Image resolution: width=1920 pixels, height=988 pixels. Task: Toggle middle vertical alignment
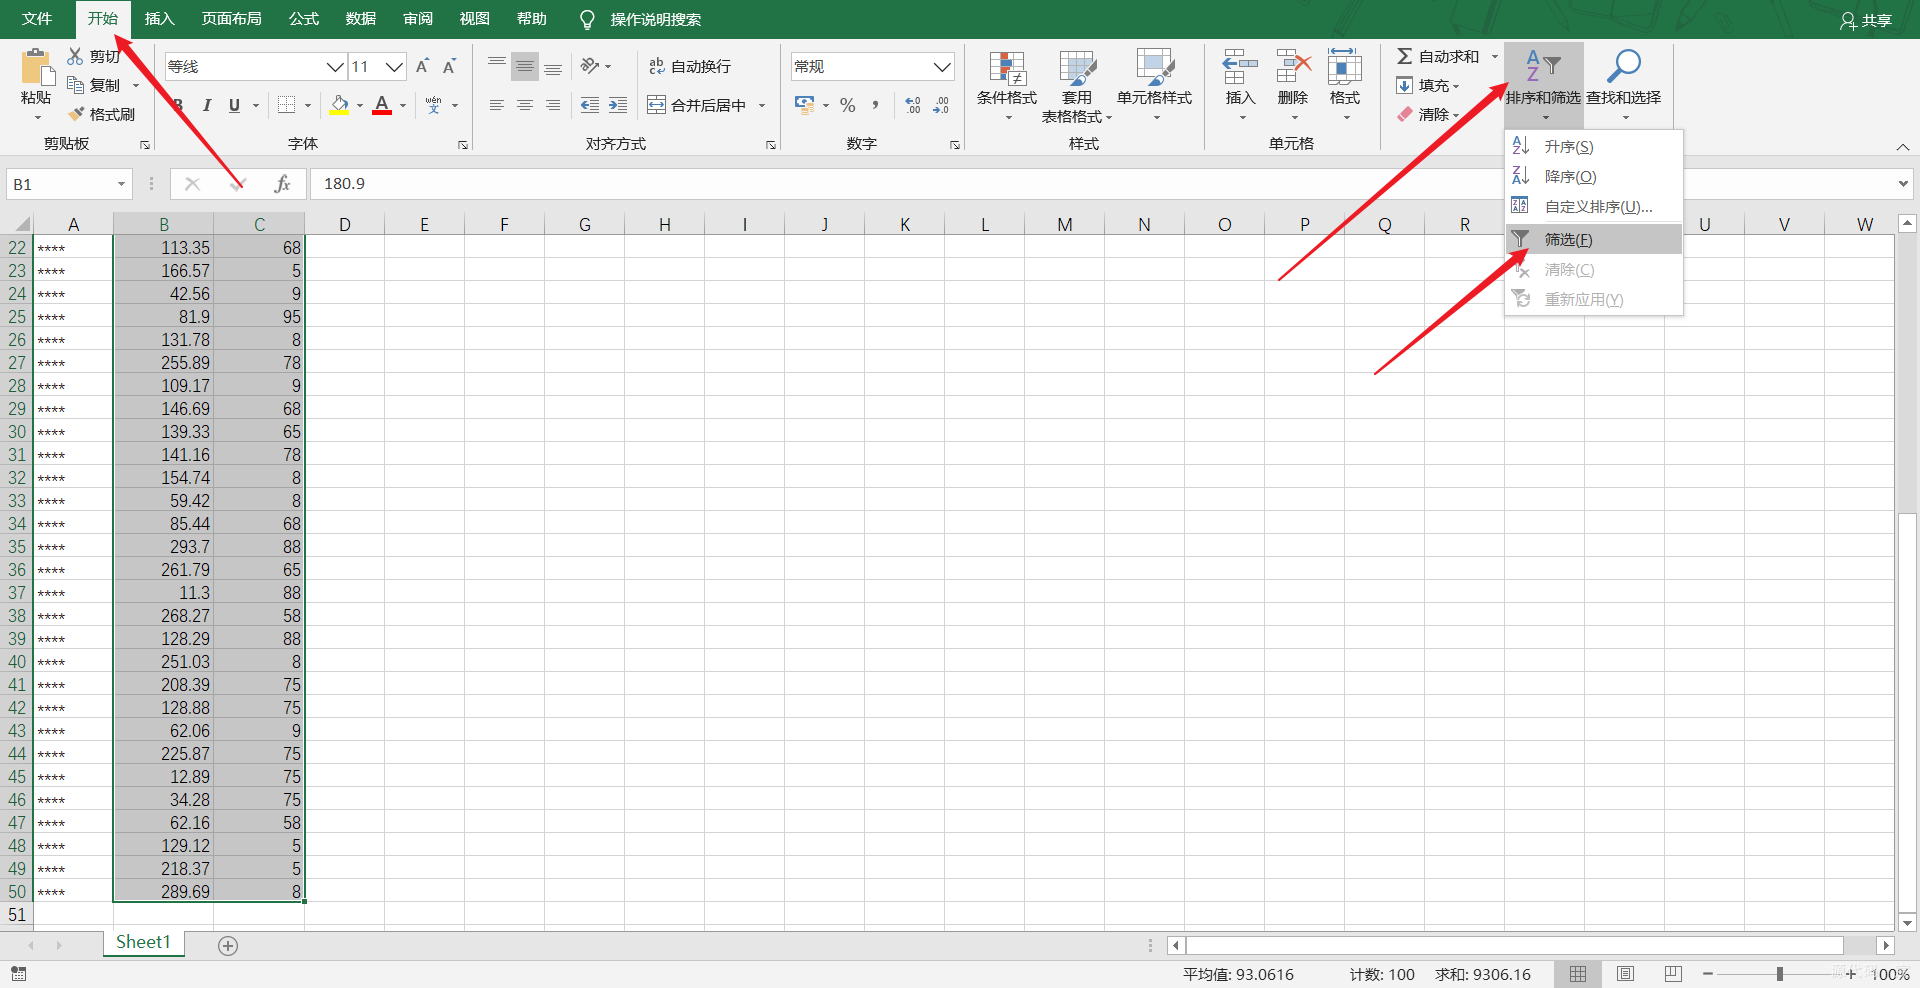[x=525, y=66]
